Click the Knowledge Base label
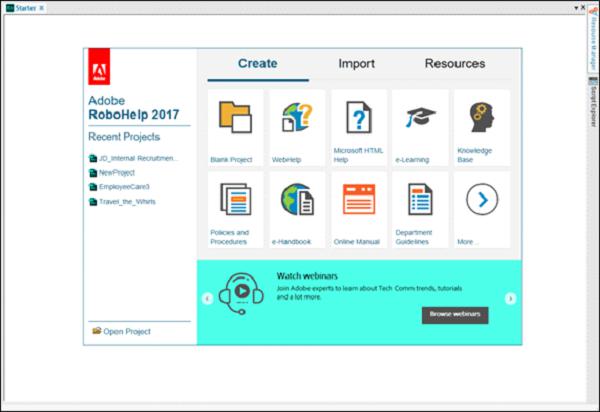Viewport: 600px width, 412px height. coord(474,155)
